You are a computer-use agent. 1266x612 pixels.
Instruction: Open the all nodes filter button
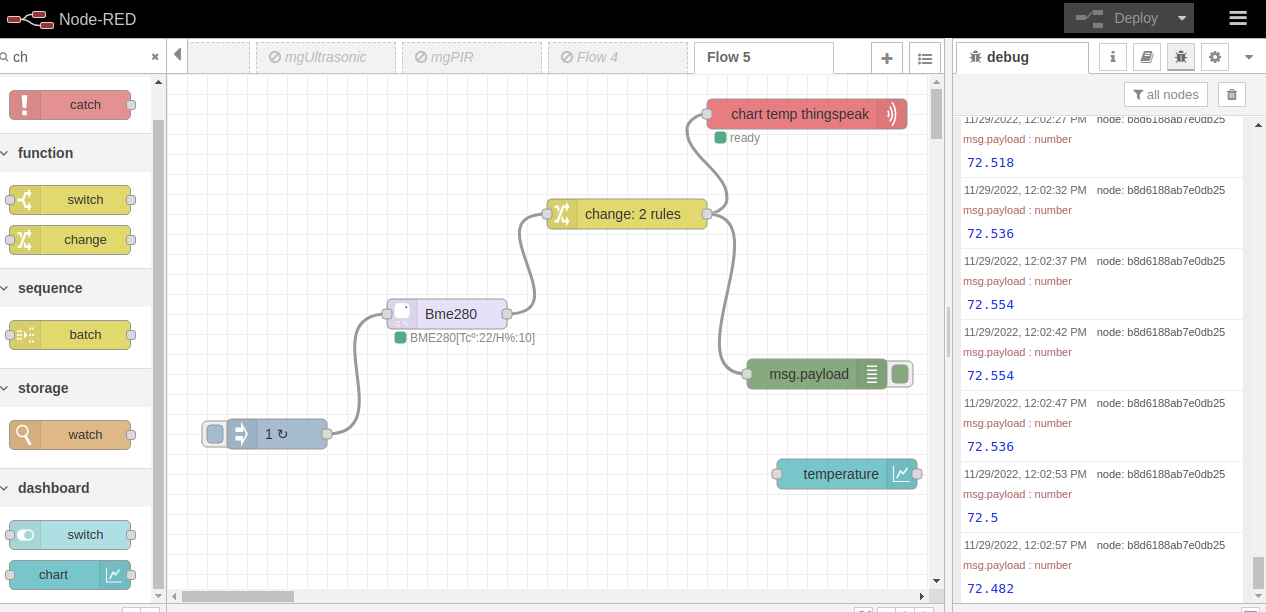[x=1166, y=94]
